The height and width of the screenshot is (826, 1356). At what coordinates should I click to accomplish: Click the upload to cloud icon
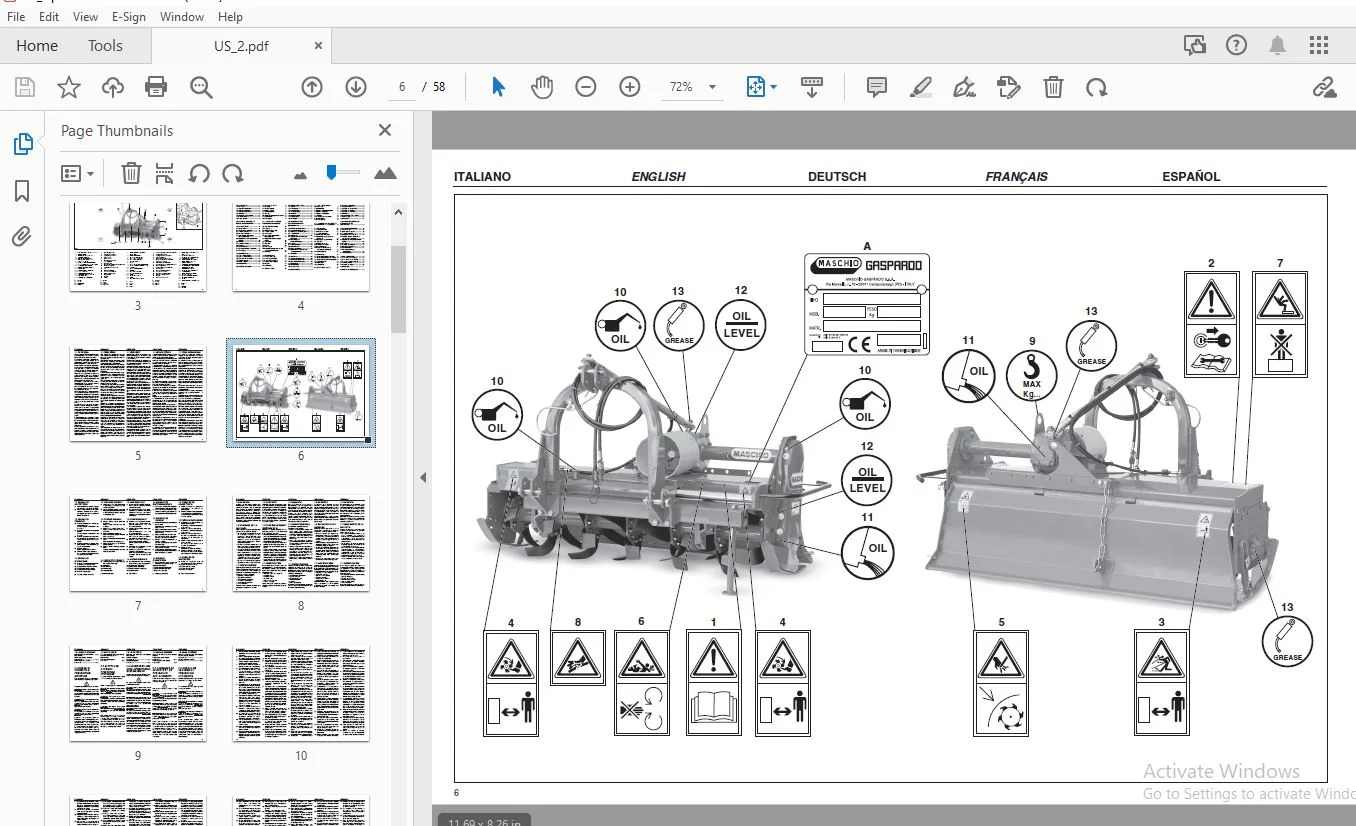[x=113, y=87]
